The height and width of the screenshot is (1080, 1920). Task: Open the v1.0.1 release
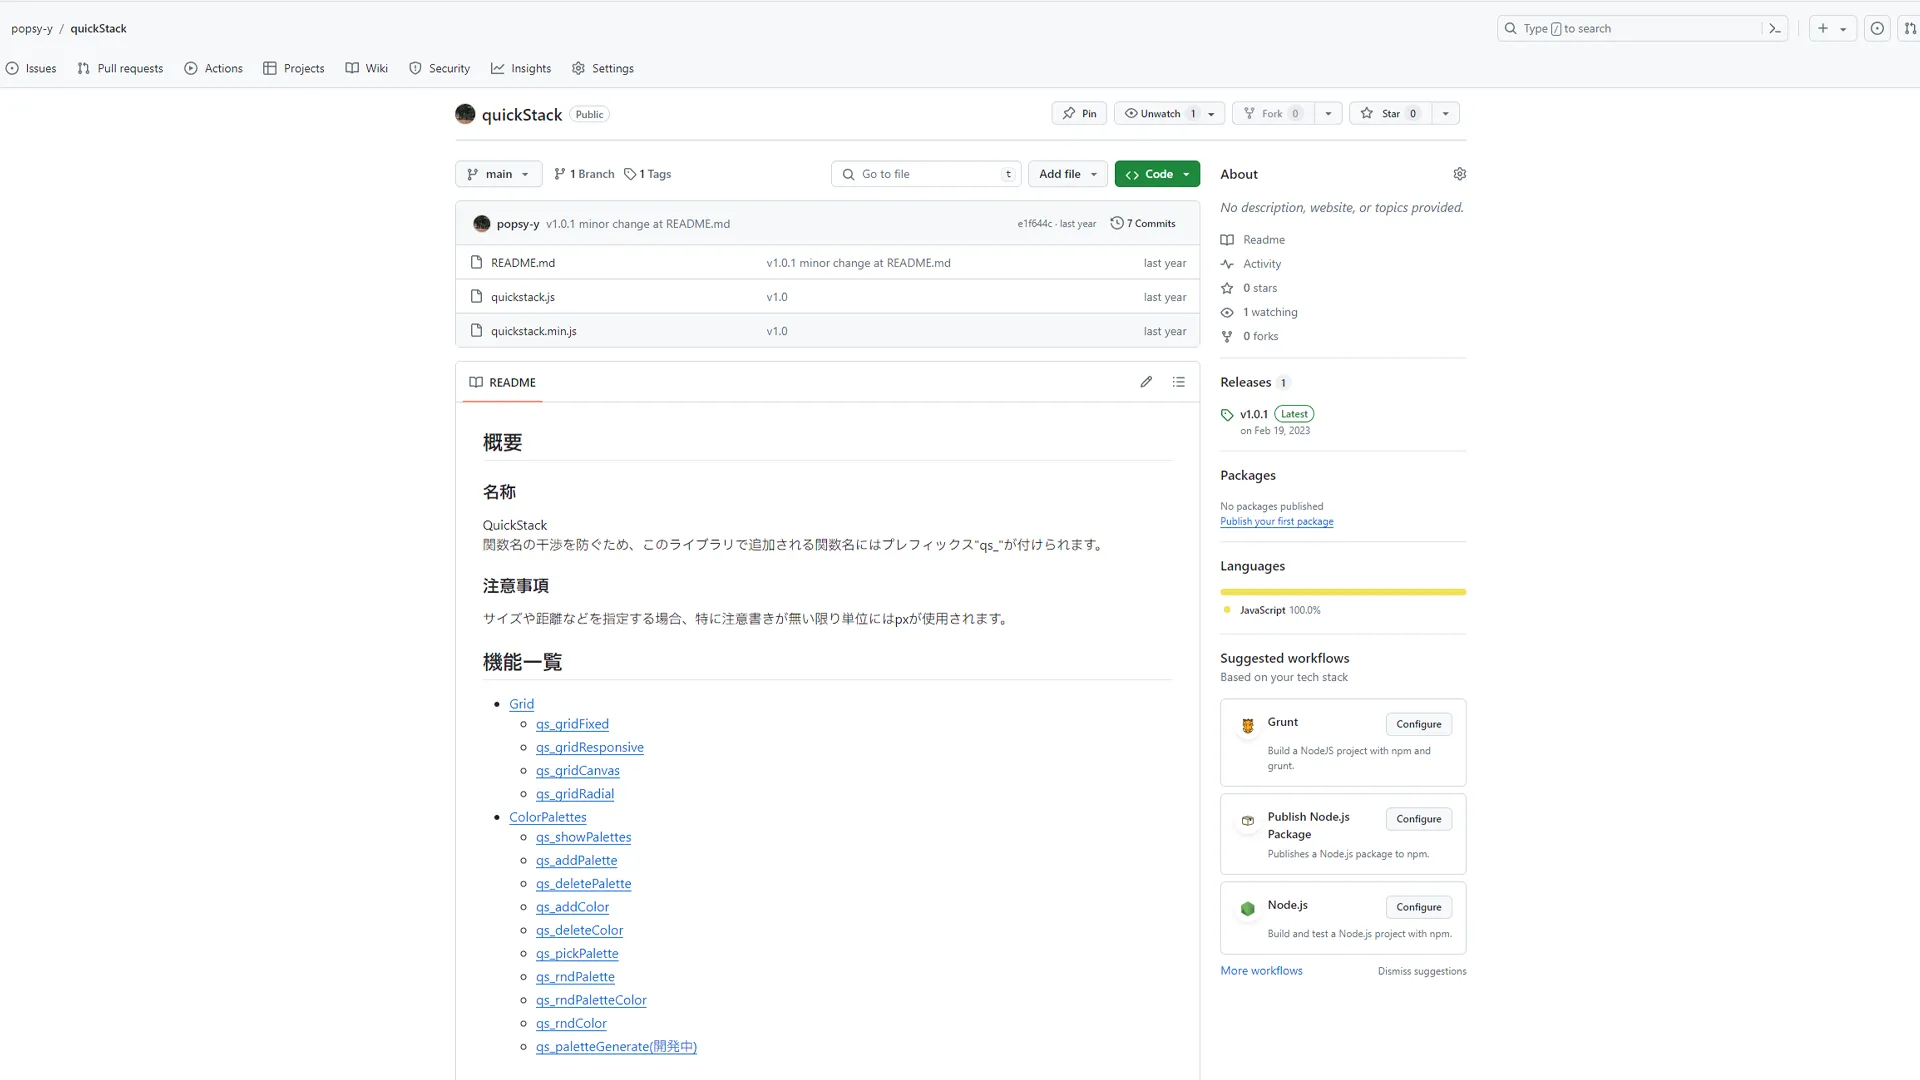(x=1254, y=414)
